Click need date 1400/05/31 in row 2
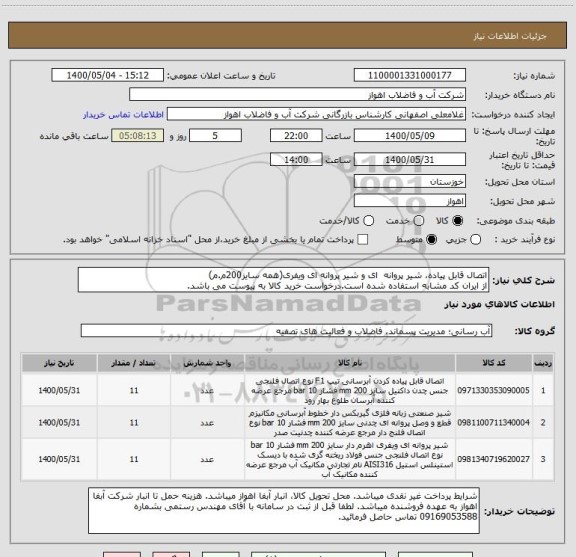The image size is (576, 557). (59, 423)
